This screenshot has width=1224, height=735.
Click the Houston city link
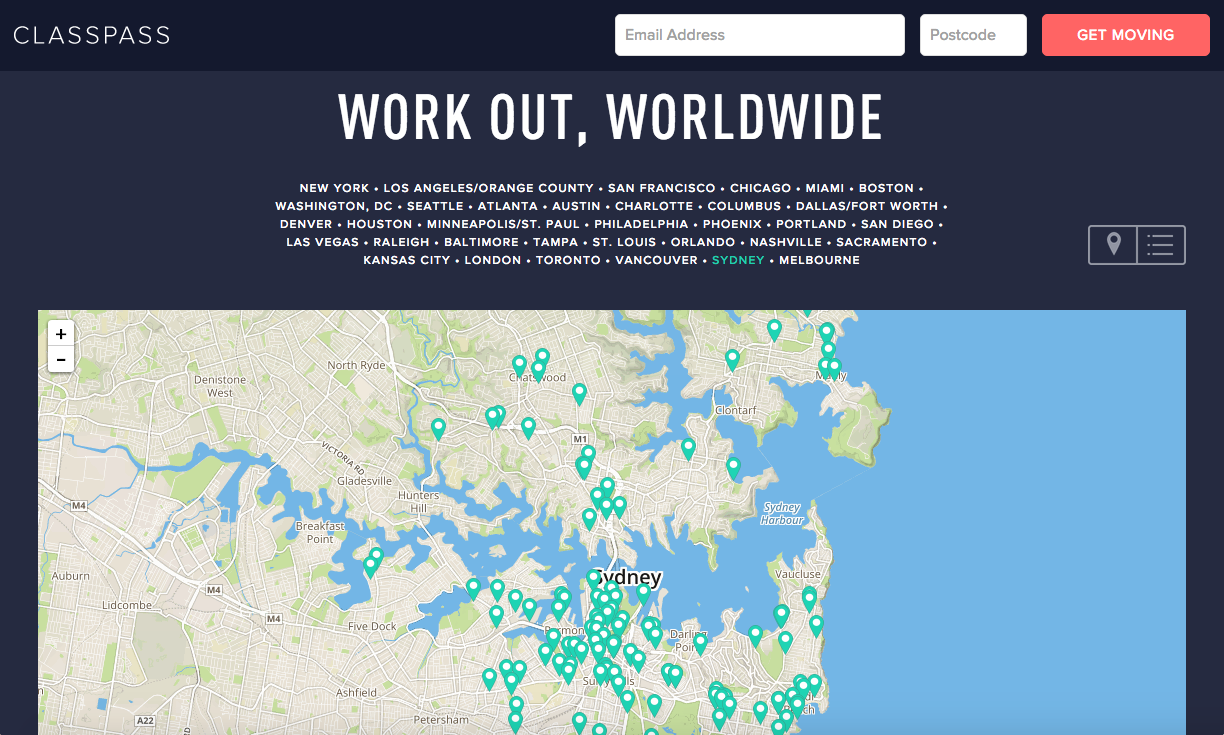click(380, 224)
